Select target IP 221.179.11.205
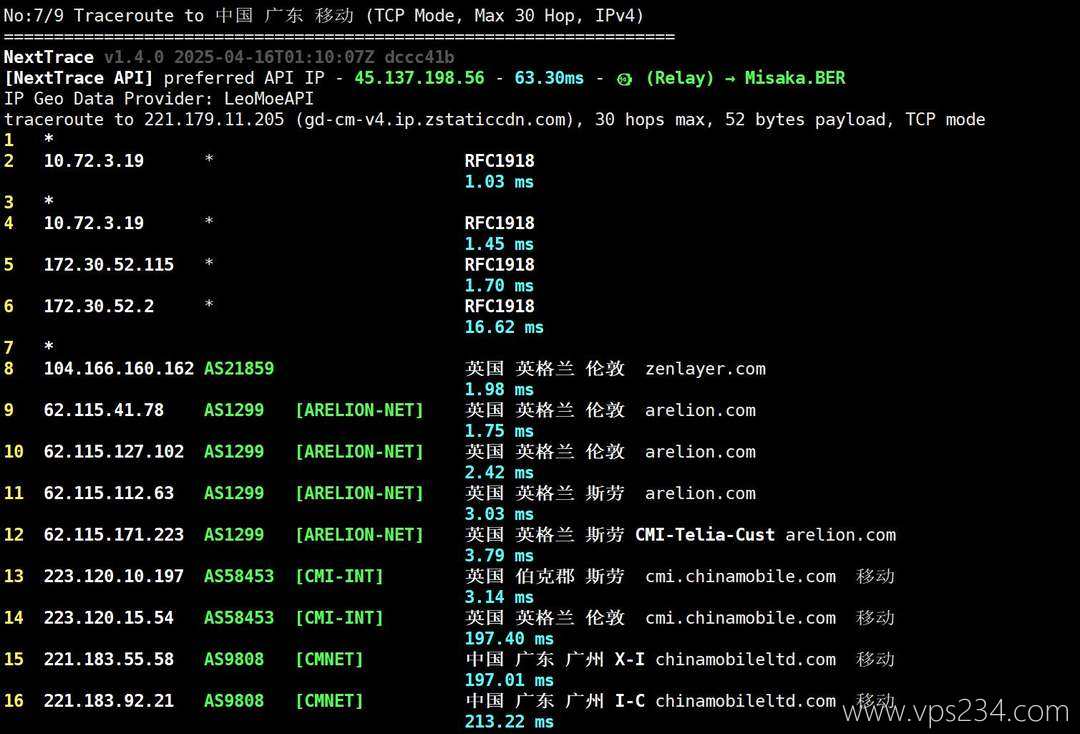The image size is (1080, 734). 214,120
